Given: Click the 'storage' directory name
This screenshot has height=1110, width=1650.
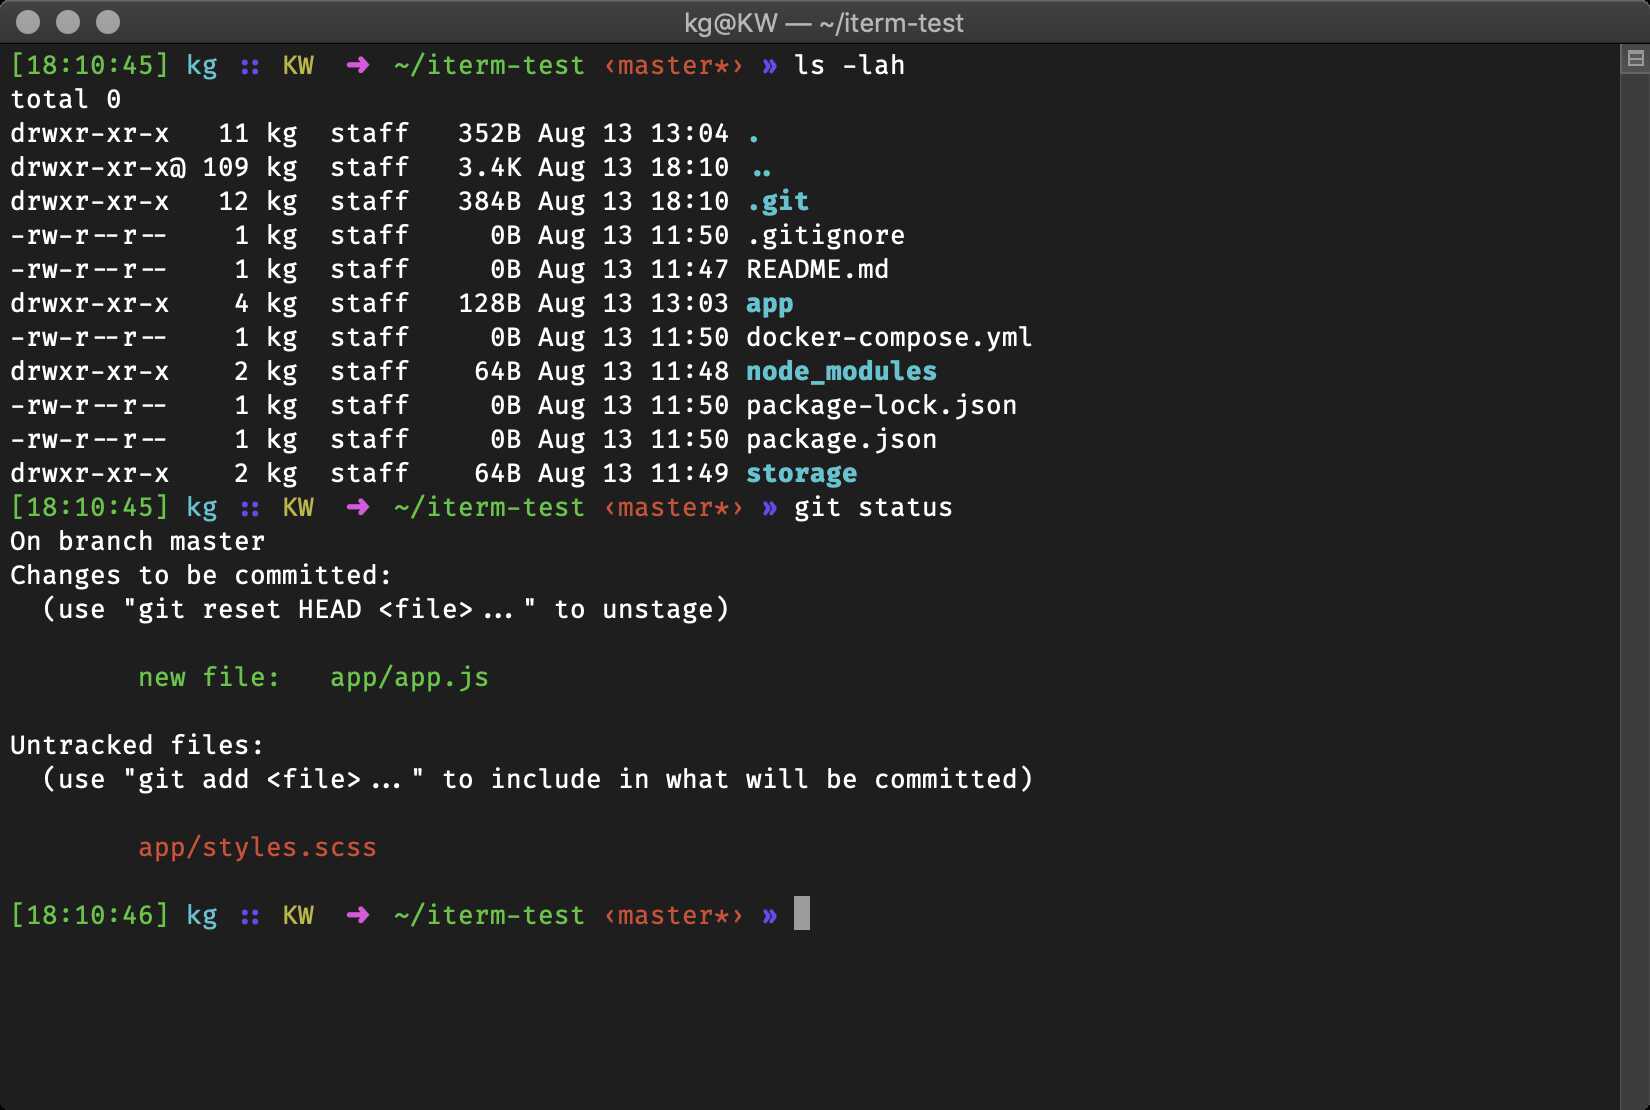Looking at the screenshot, I should [x=802, y=473].
